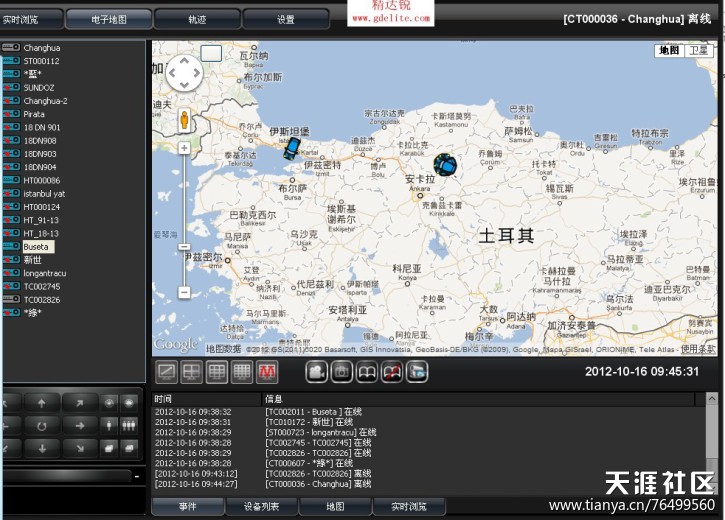The height and width of the screenshot is (520, 725).
Task: Select device HT_91-13
Action: pyautogui.click(x=41, y=220)
